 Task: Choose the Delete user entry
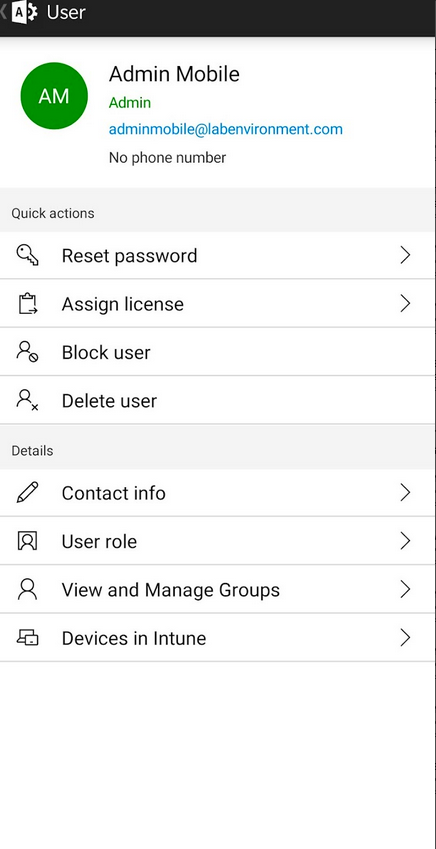pos(217,400)
